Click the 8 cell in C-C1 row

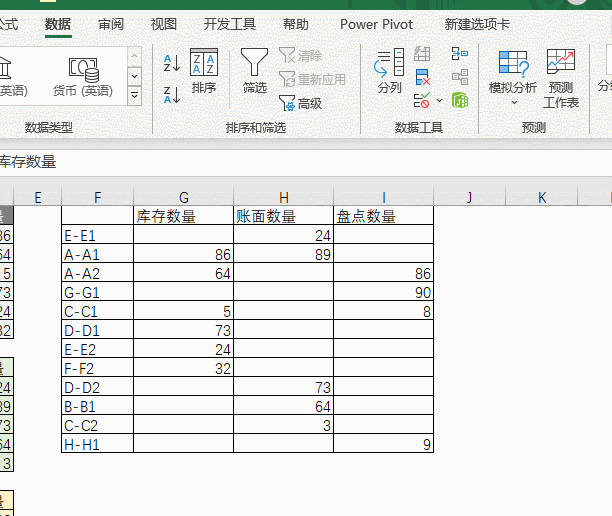tap(383, 311)
